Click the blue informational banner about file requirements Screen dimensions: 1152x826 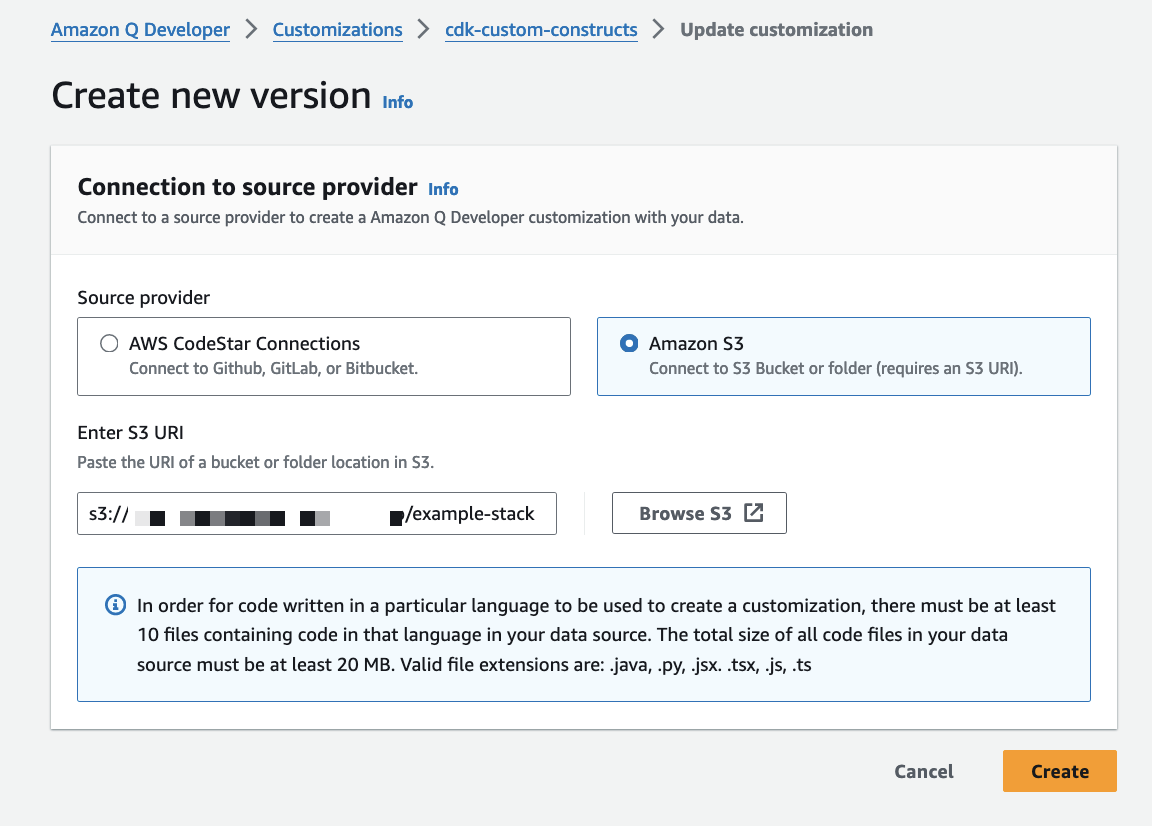click(x=584, y=634)
